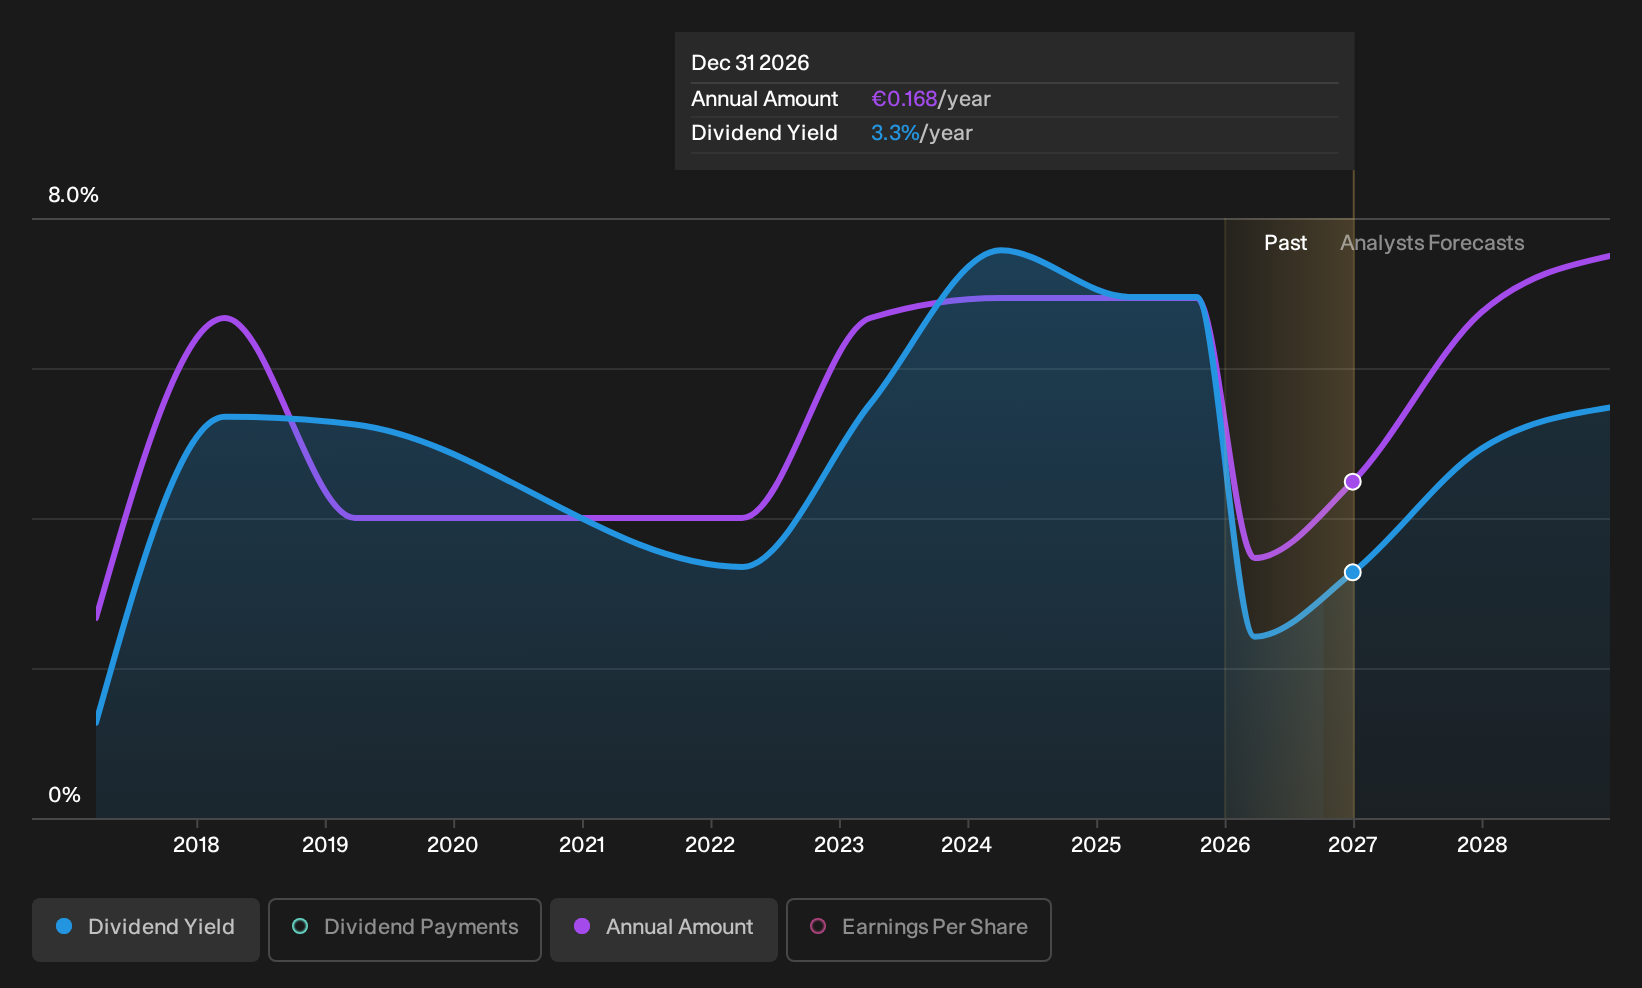This screenshot has height=988, width=1642.
Task: Select the 2020 x-axis label
Action: pos(453,845)
